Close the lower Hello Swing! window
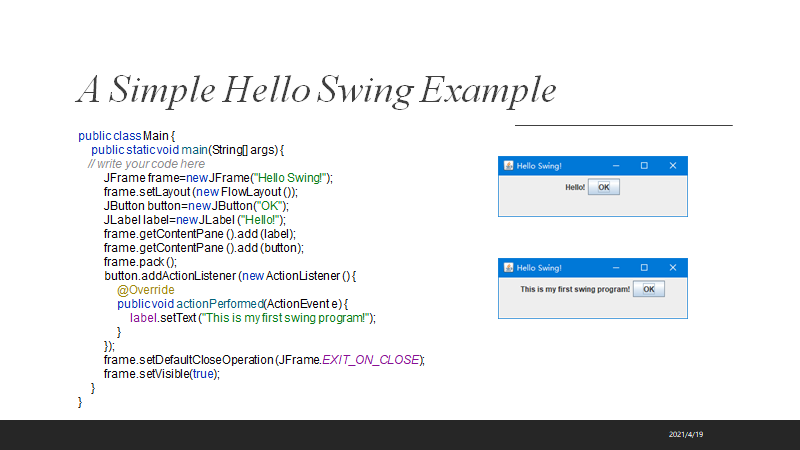Image resolution: width=800 pixels, height=450 pixels. (x=673, y=268)
